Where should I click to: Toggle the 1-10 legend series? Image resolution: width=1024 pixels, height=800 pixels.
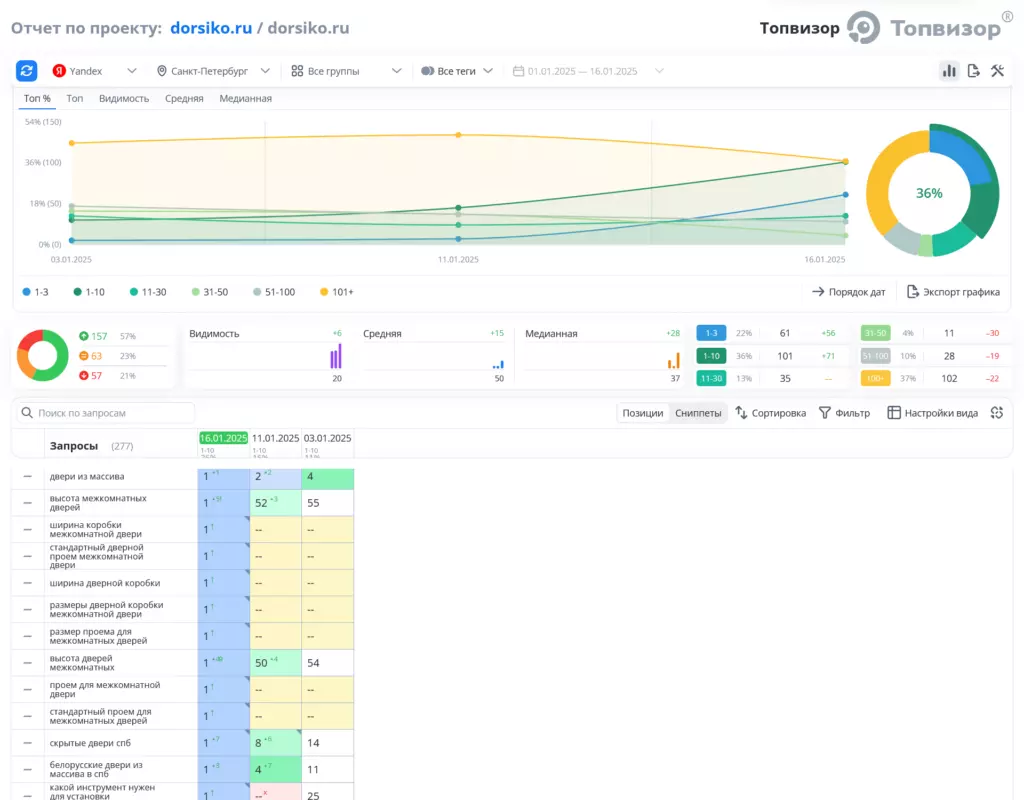89,292
